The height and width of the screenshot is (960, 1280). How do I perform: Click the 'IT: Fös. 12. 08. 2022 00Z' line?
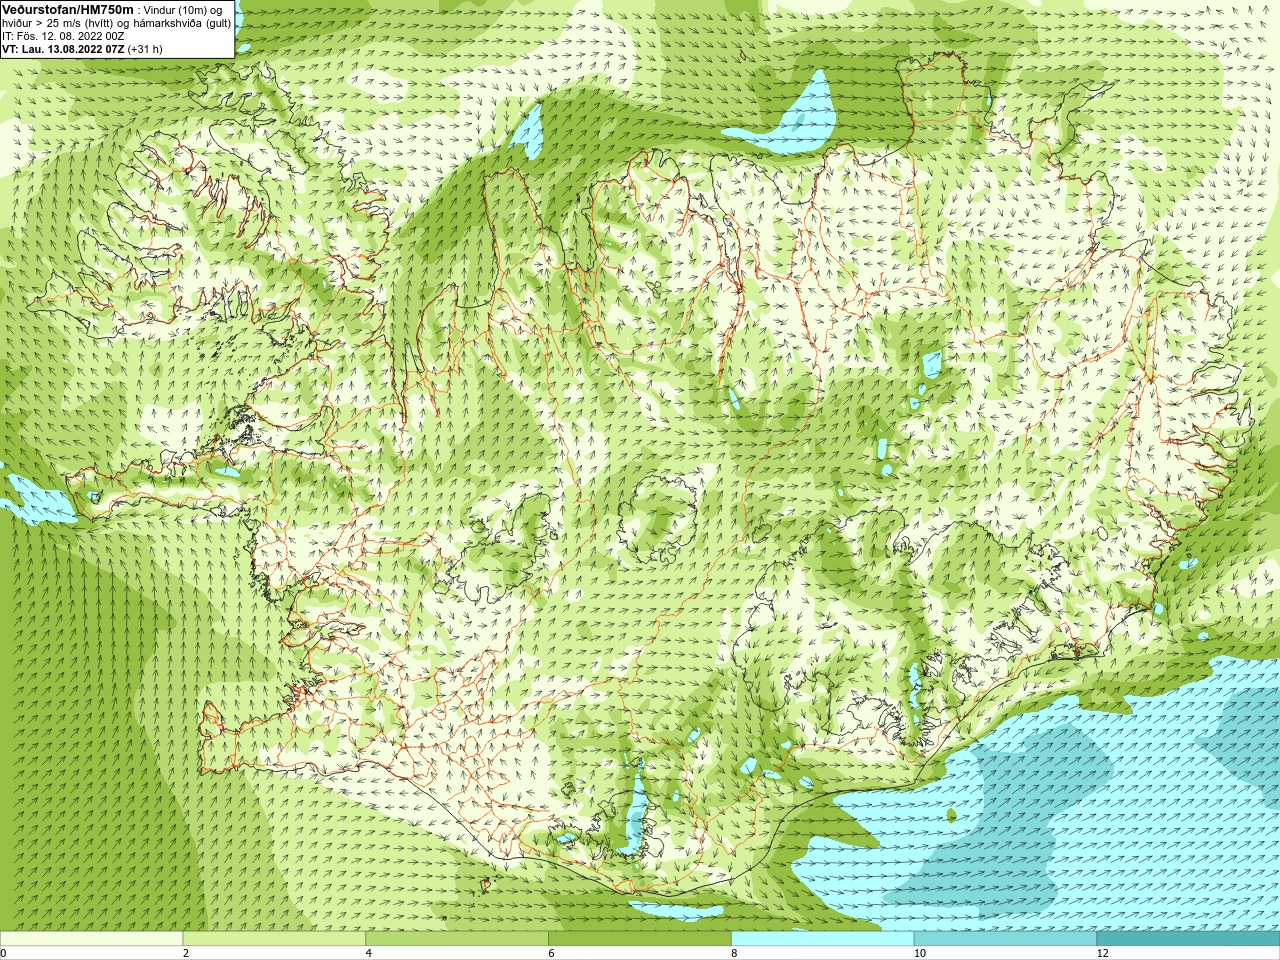click(x=63, y=36)
